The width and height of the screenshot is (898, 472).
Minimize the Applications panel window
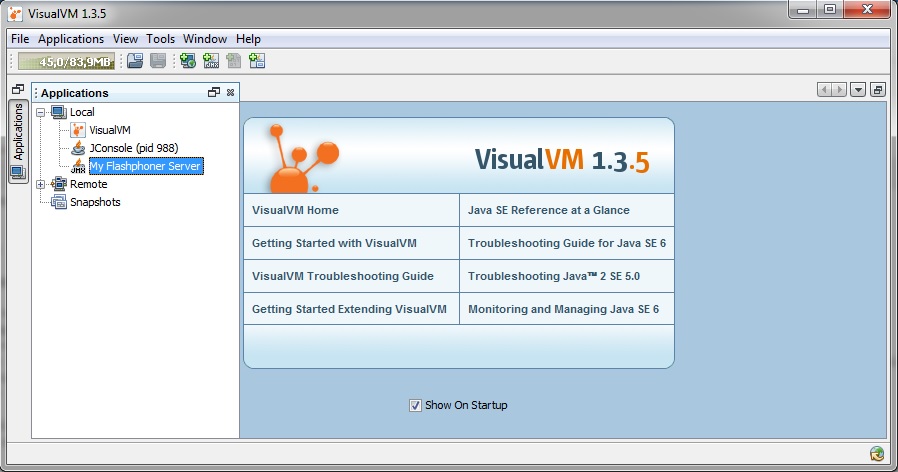pyautogui.click(x=213, y=92)
